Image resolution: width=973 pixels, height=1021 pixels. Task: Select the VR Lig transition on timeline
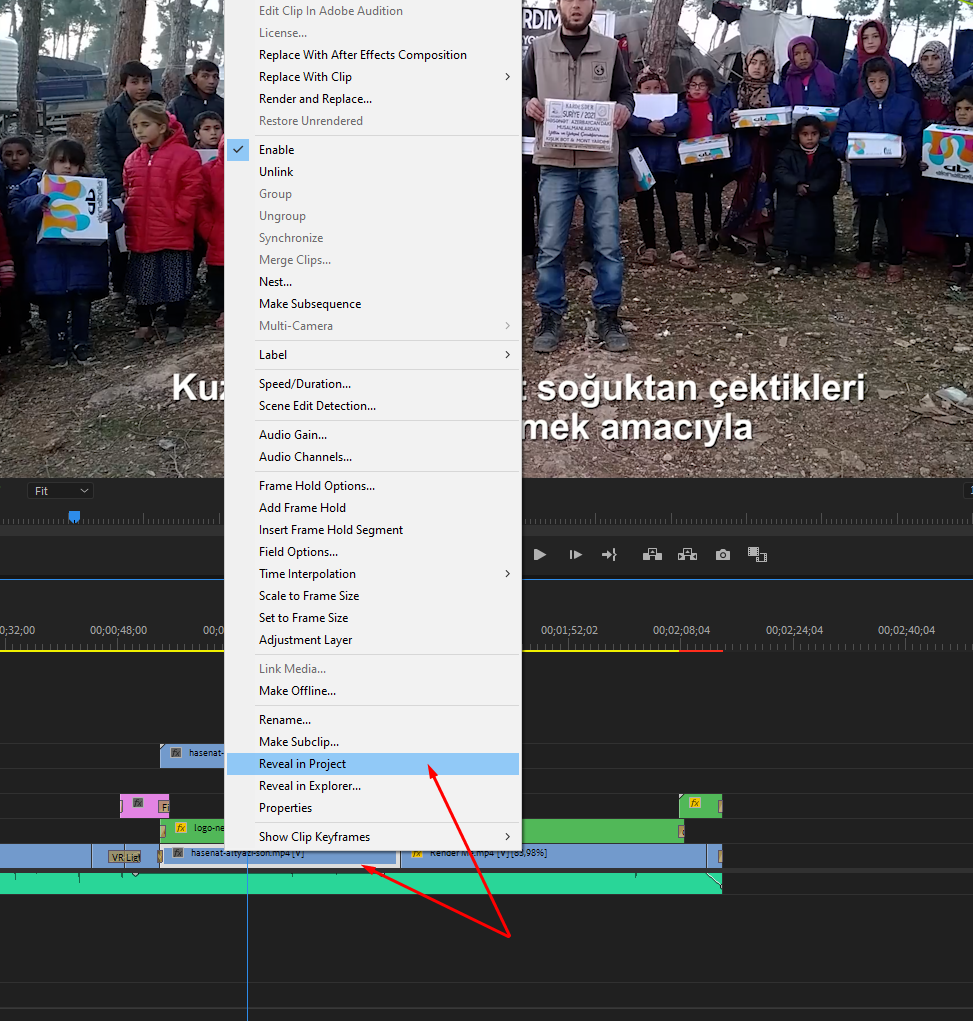coord(125,857)
